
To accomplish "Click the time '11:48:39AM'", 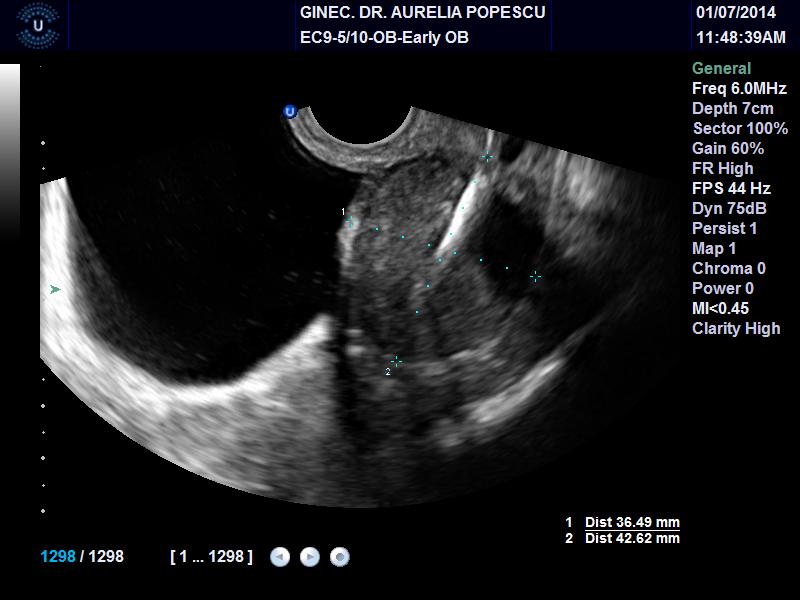I will point(741,37).
